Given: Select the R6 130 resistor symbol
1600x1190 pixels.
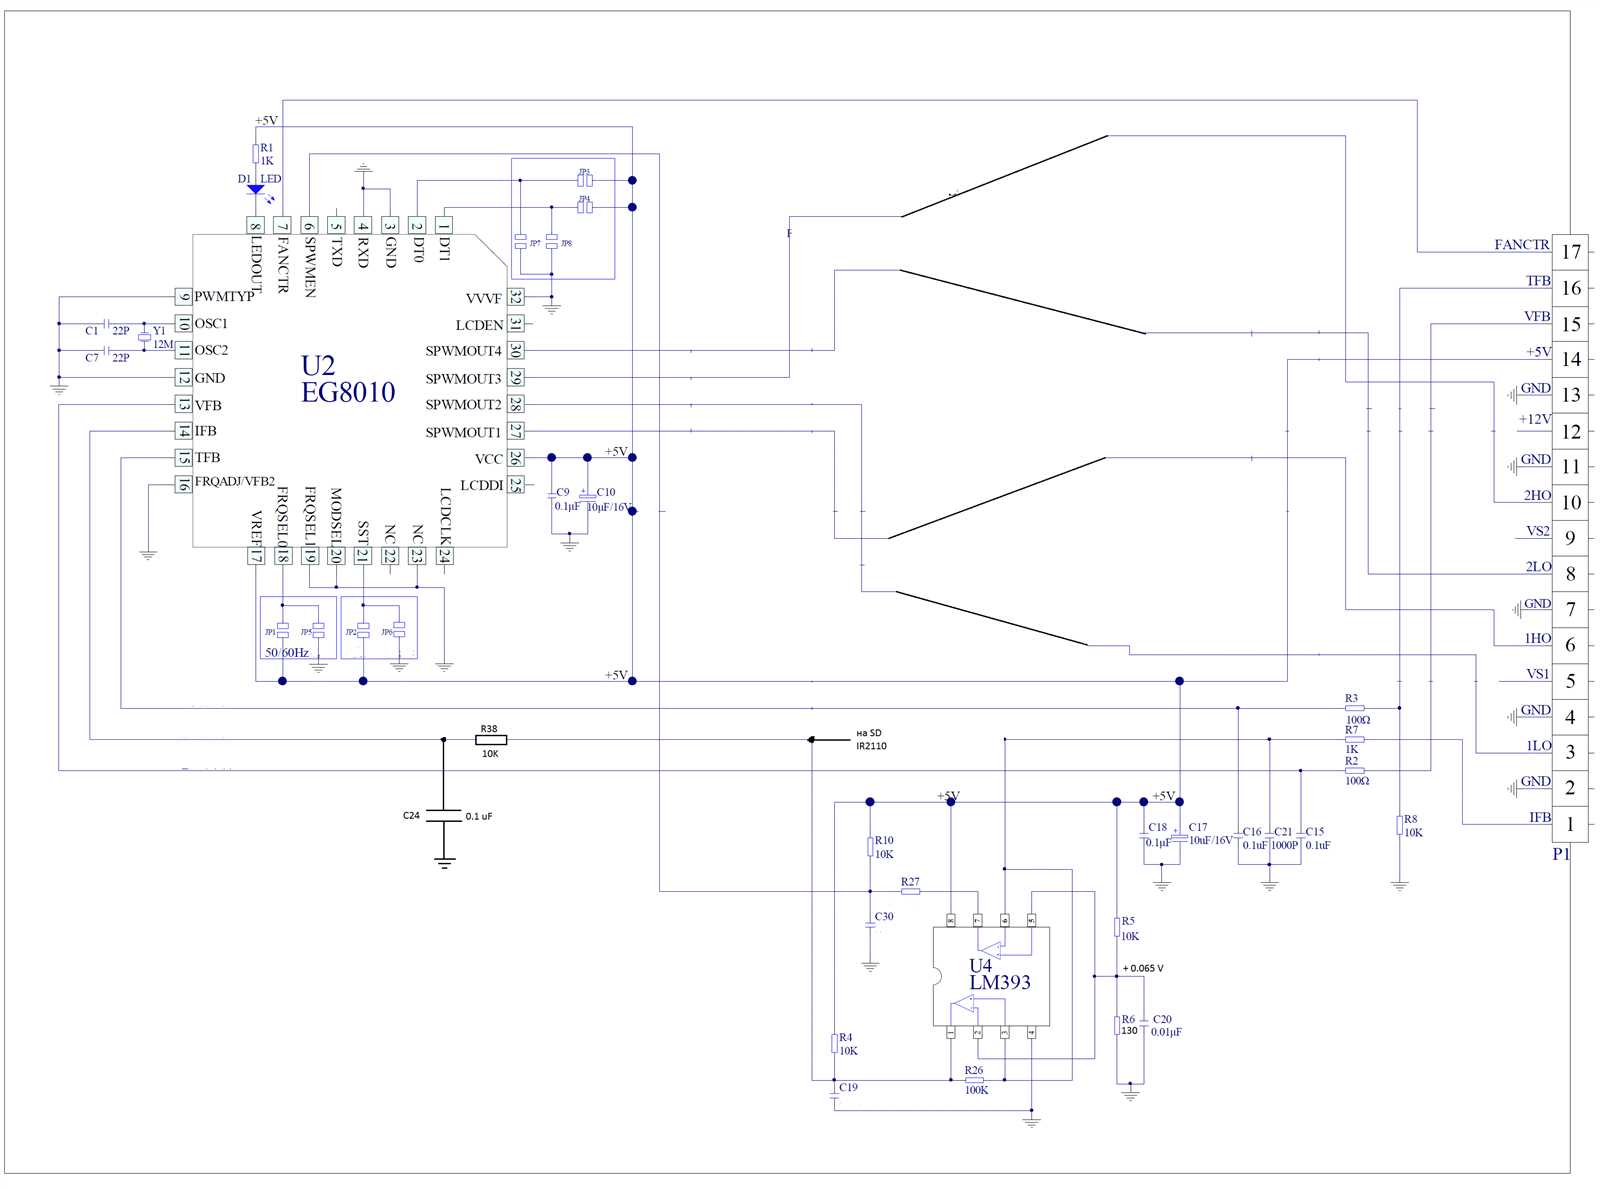Looking at the screenshot, I should click(x=1118, y=1023).
